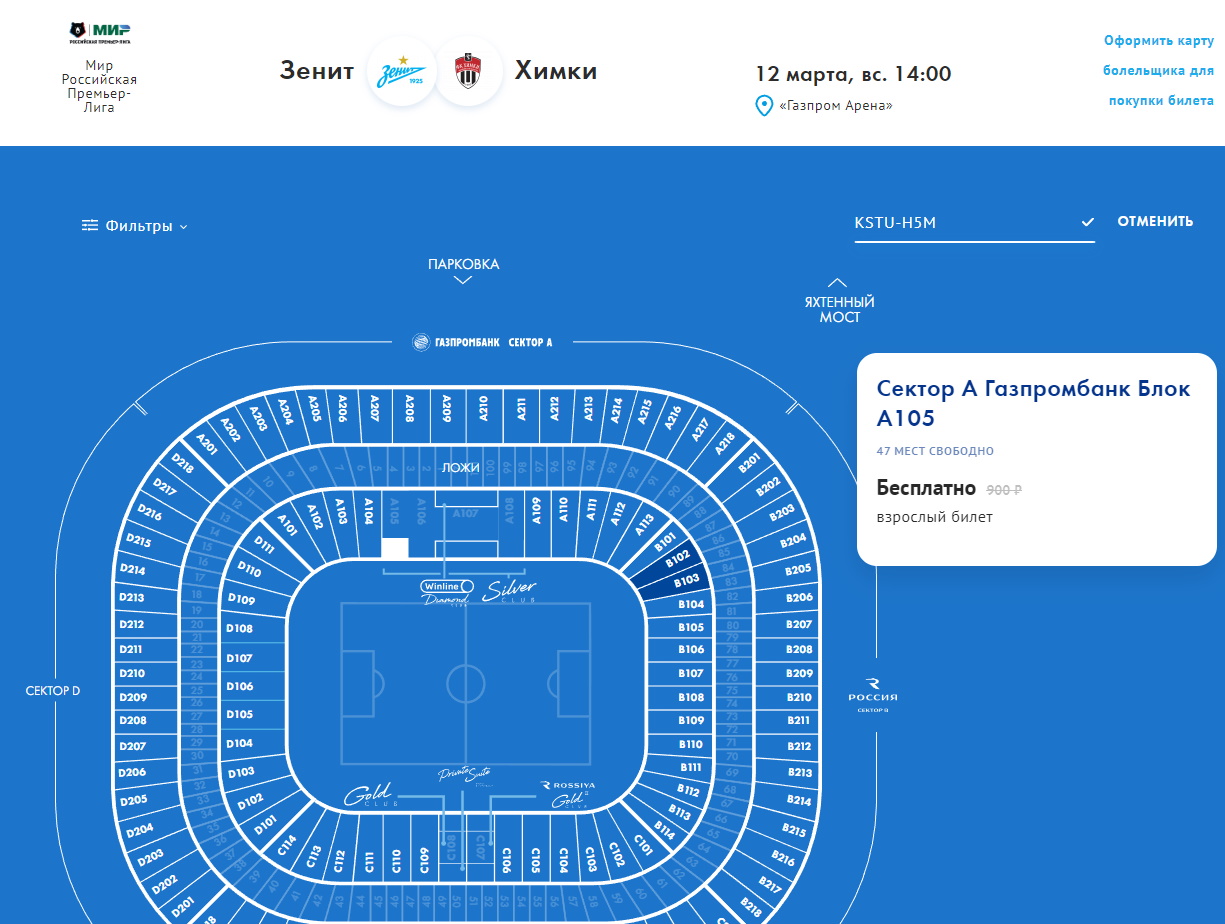This screenshot has height=924, width=1225.
Task: Click the promo code input field
Action: click(962, 223)
